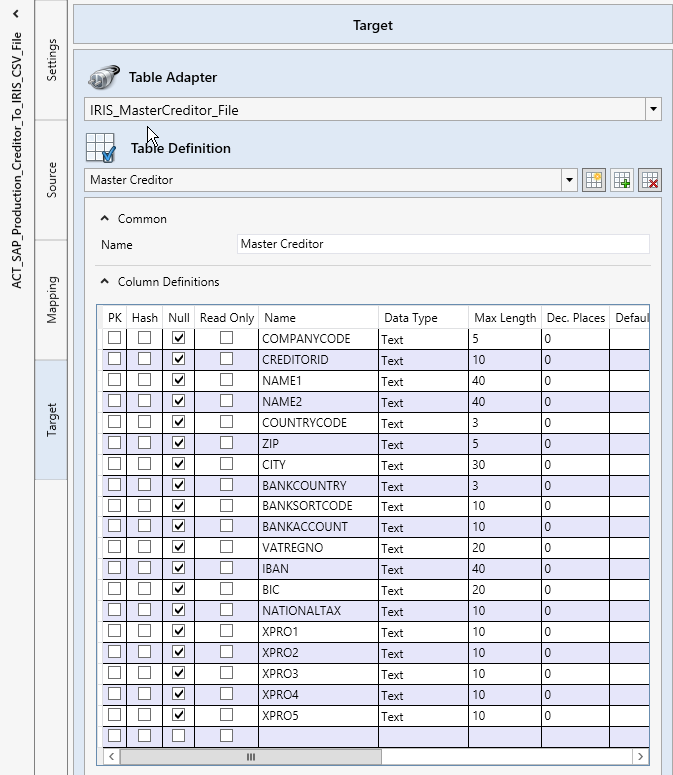Click the add table definition icon
Screen dimensions: 673x775
click(x=622, y=180)
